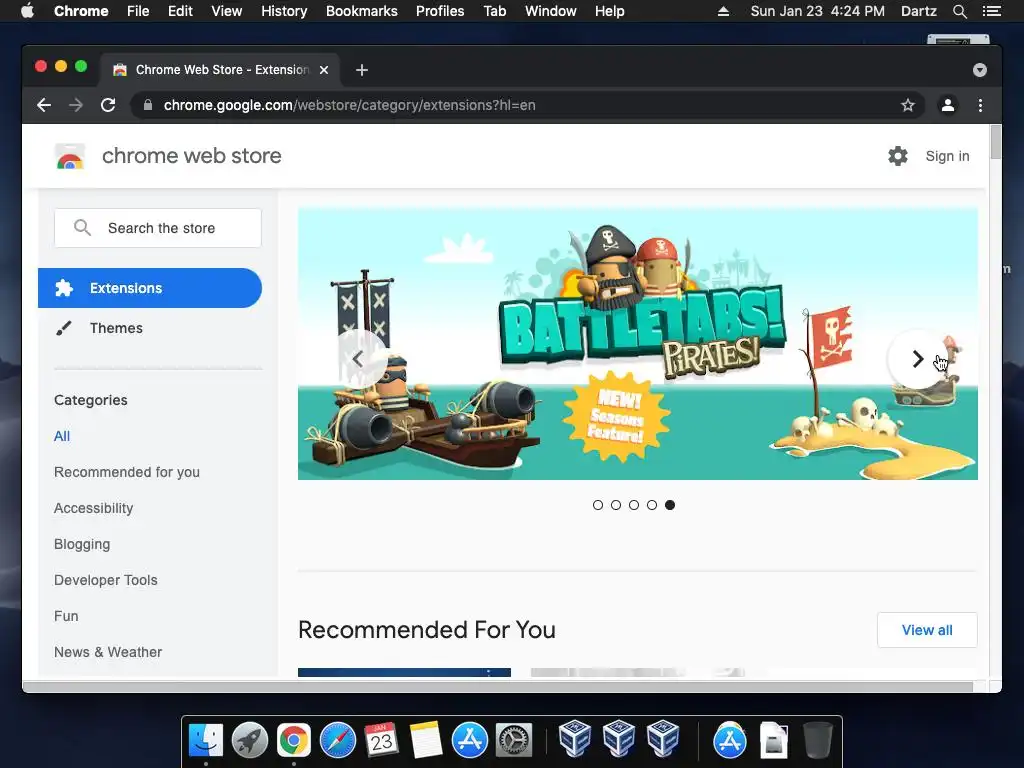Click Sign in link

coord(948,156)
